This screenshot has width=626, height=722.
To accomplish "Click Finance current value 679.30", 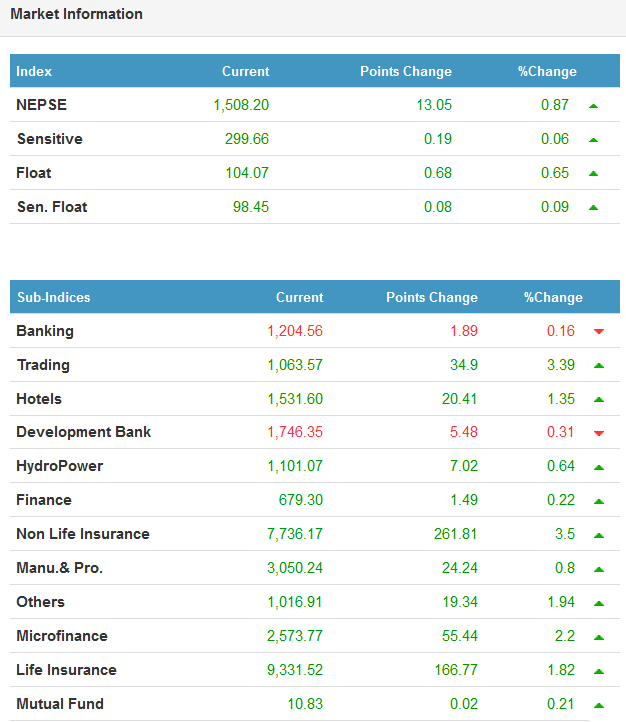I will [301, 500].
